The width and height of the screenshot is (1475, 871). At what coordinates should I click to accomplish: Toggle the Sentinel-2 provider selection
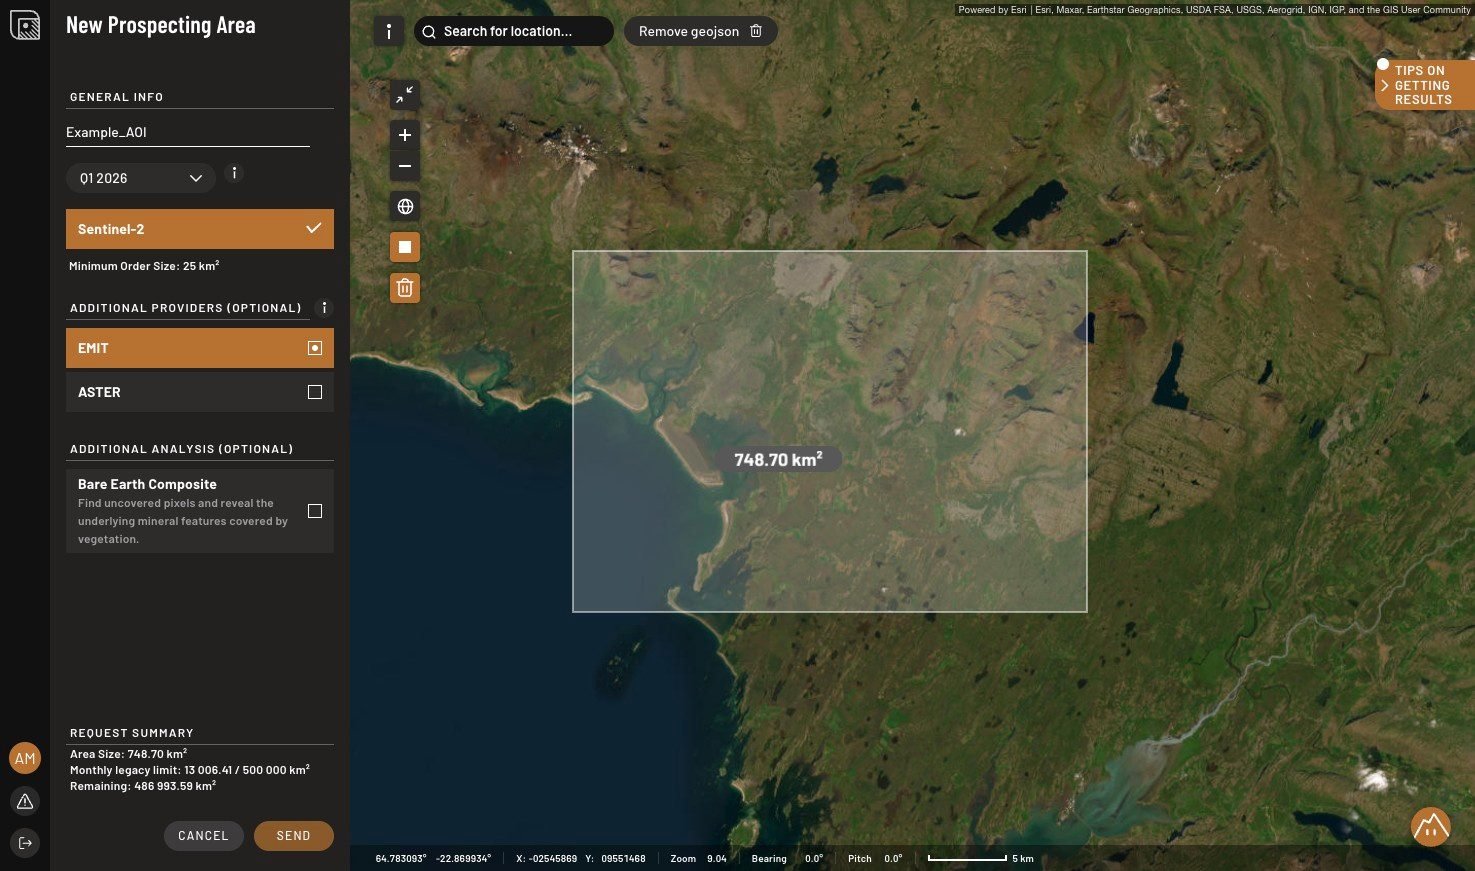200,229
